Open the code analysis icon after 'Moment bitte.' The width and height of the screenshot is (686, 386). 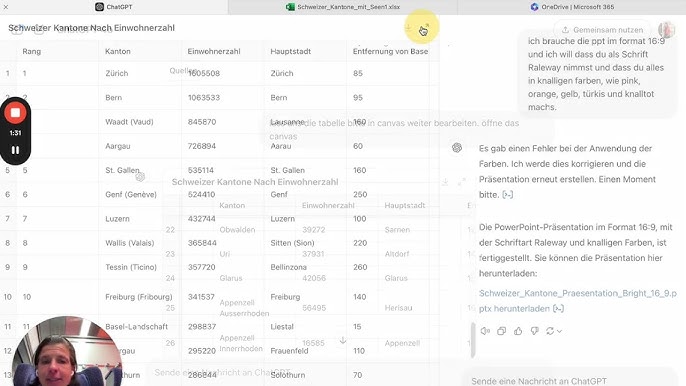point(508,195)
